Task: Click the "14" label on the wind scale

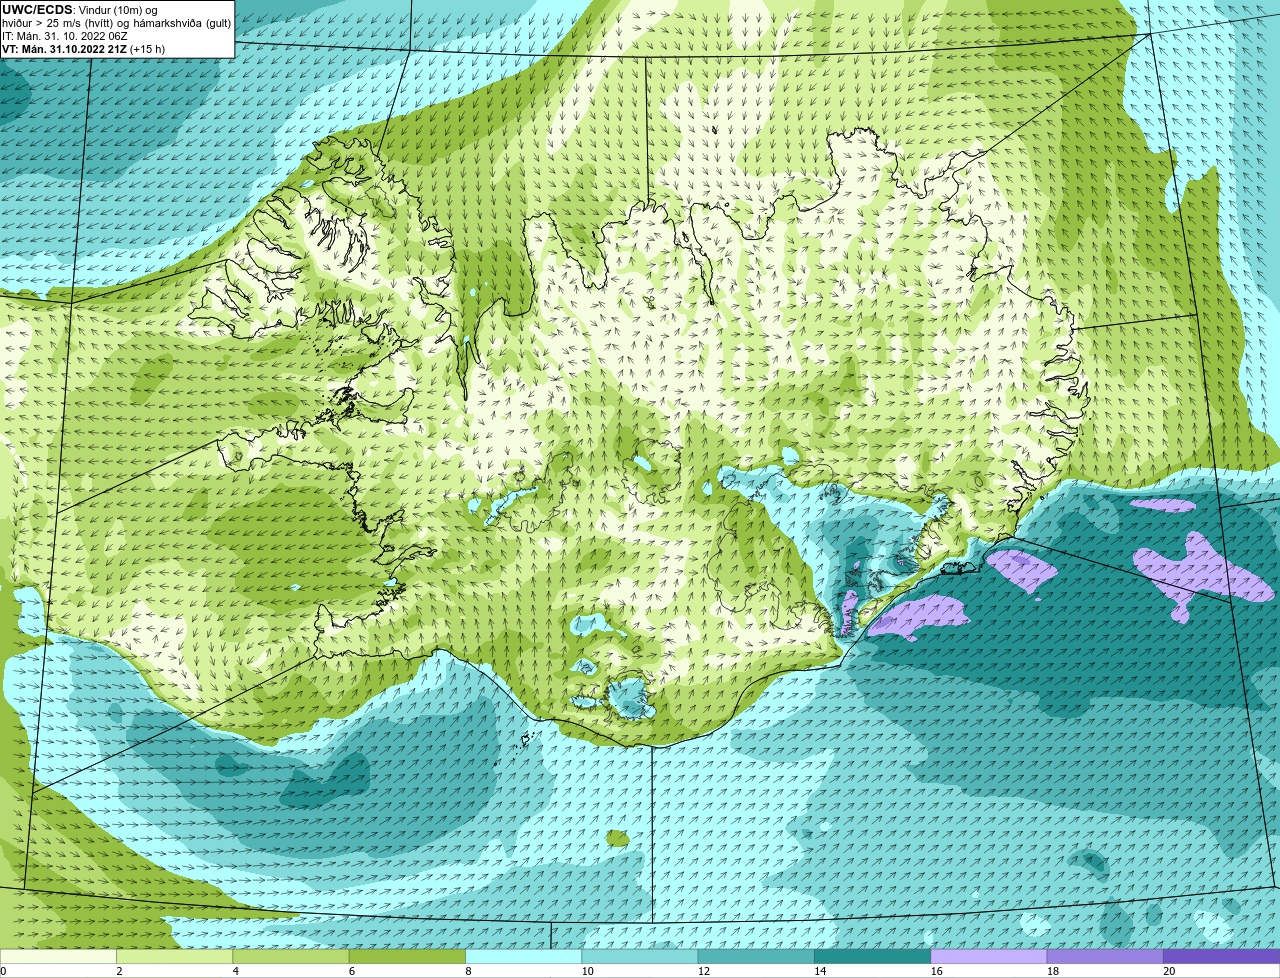Action: 820,971
